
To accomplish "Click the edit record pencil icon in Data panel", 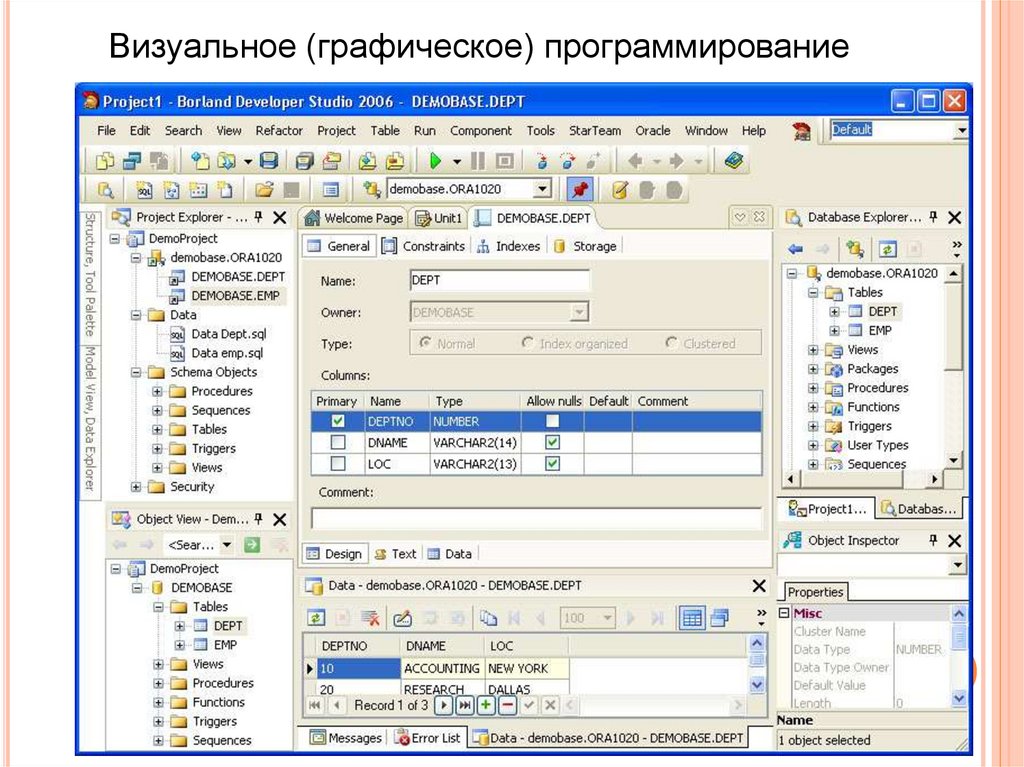I will pos(402,617).
